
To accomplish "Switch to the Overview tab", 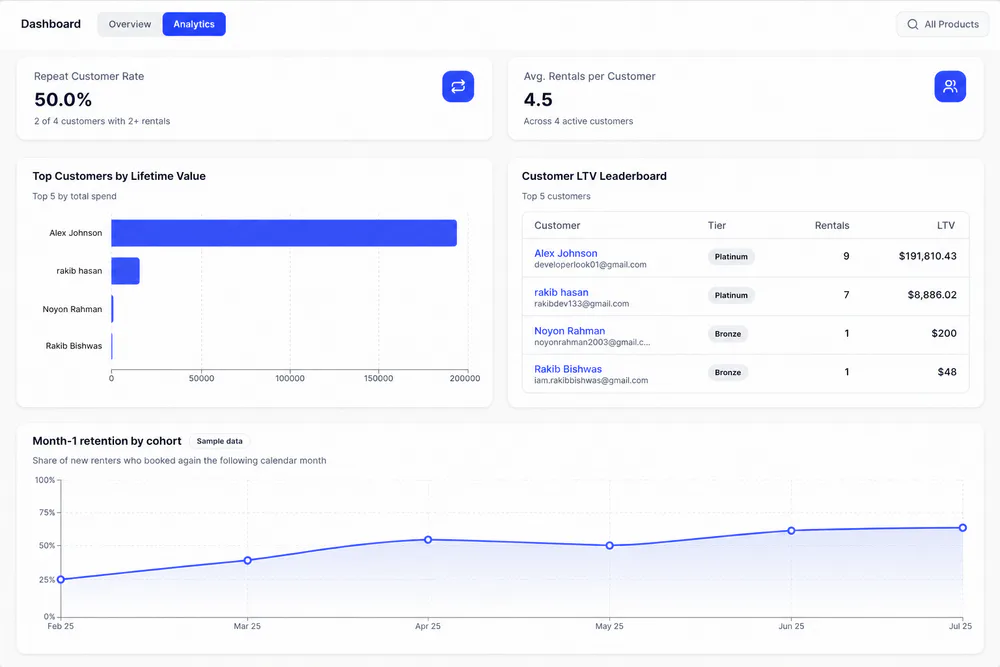I will [130, 24].
